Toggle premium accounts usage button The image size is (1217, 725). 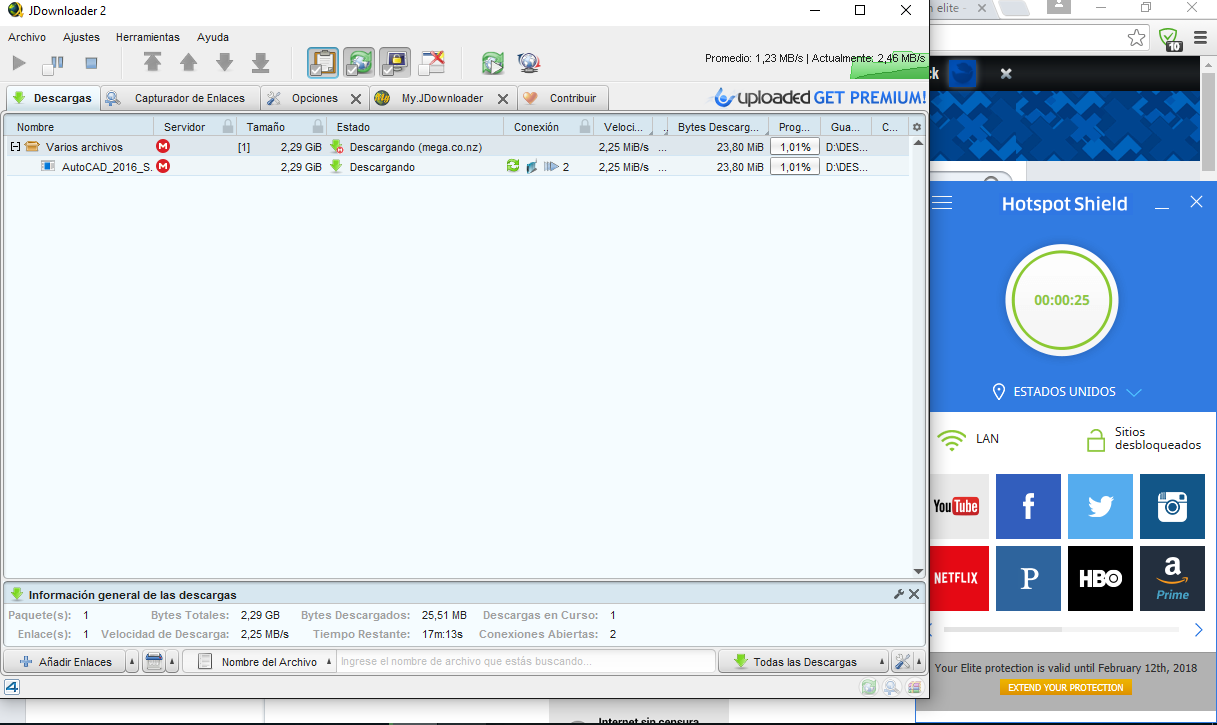(395, 63)
